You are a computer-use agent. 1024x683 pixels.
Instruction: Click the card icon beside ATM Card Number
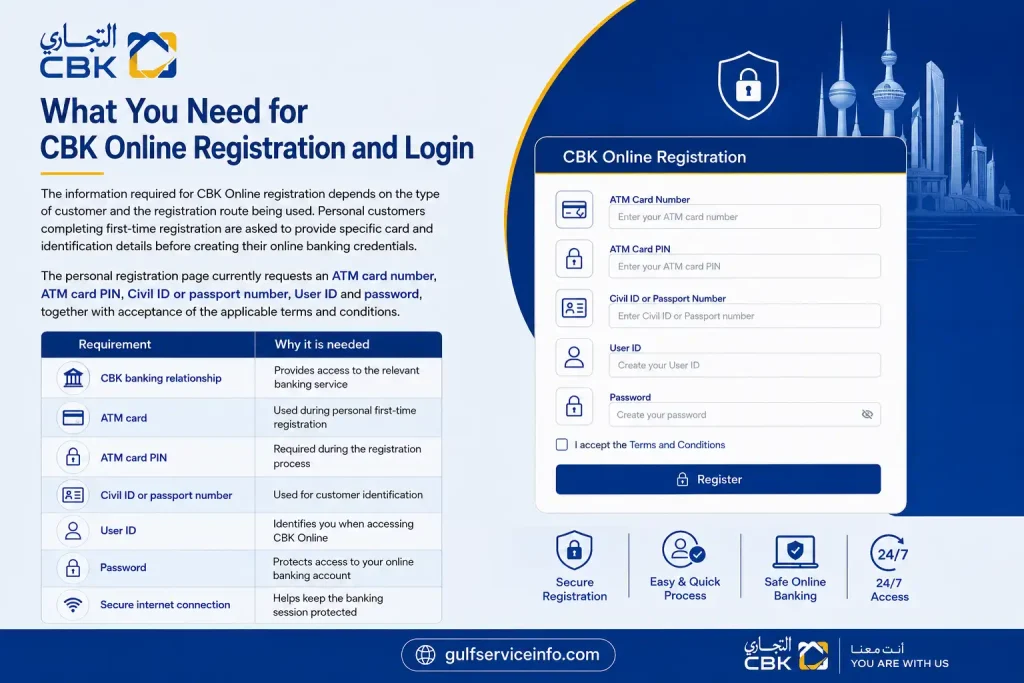[x=574, y=210]
